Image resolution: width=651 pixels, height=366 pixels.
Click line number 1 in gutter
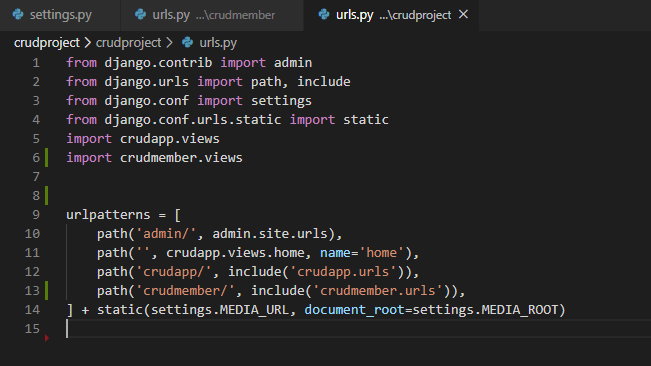[36, 63]
